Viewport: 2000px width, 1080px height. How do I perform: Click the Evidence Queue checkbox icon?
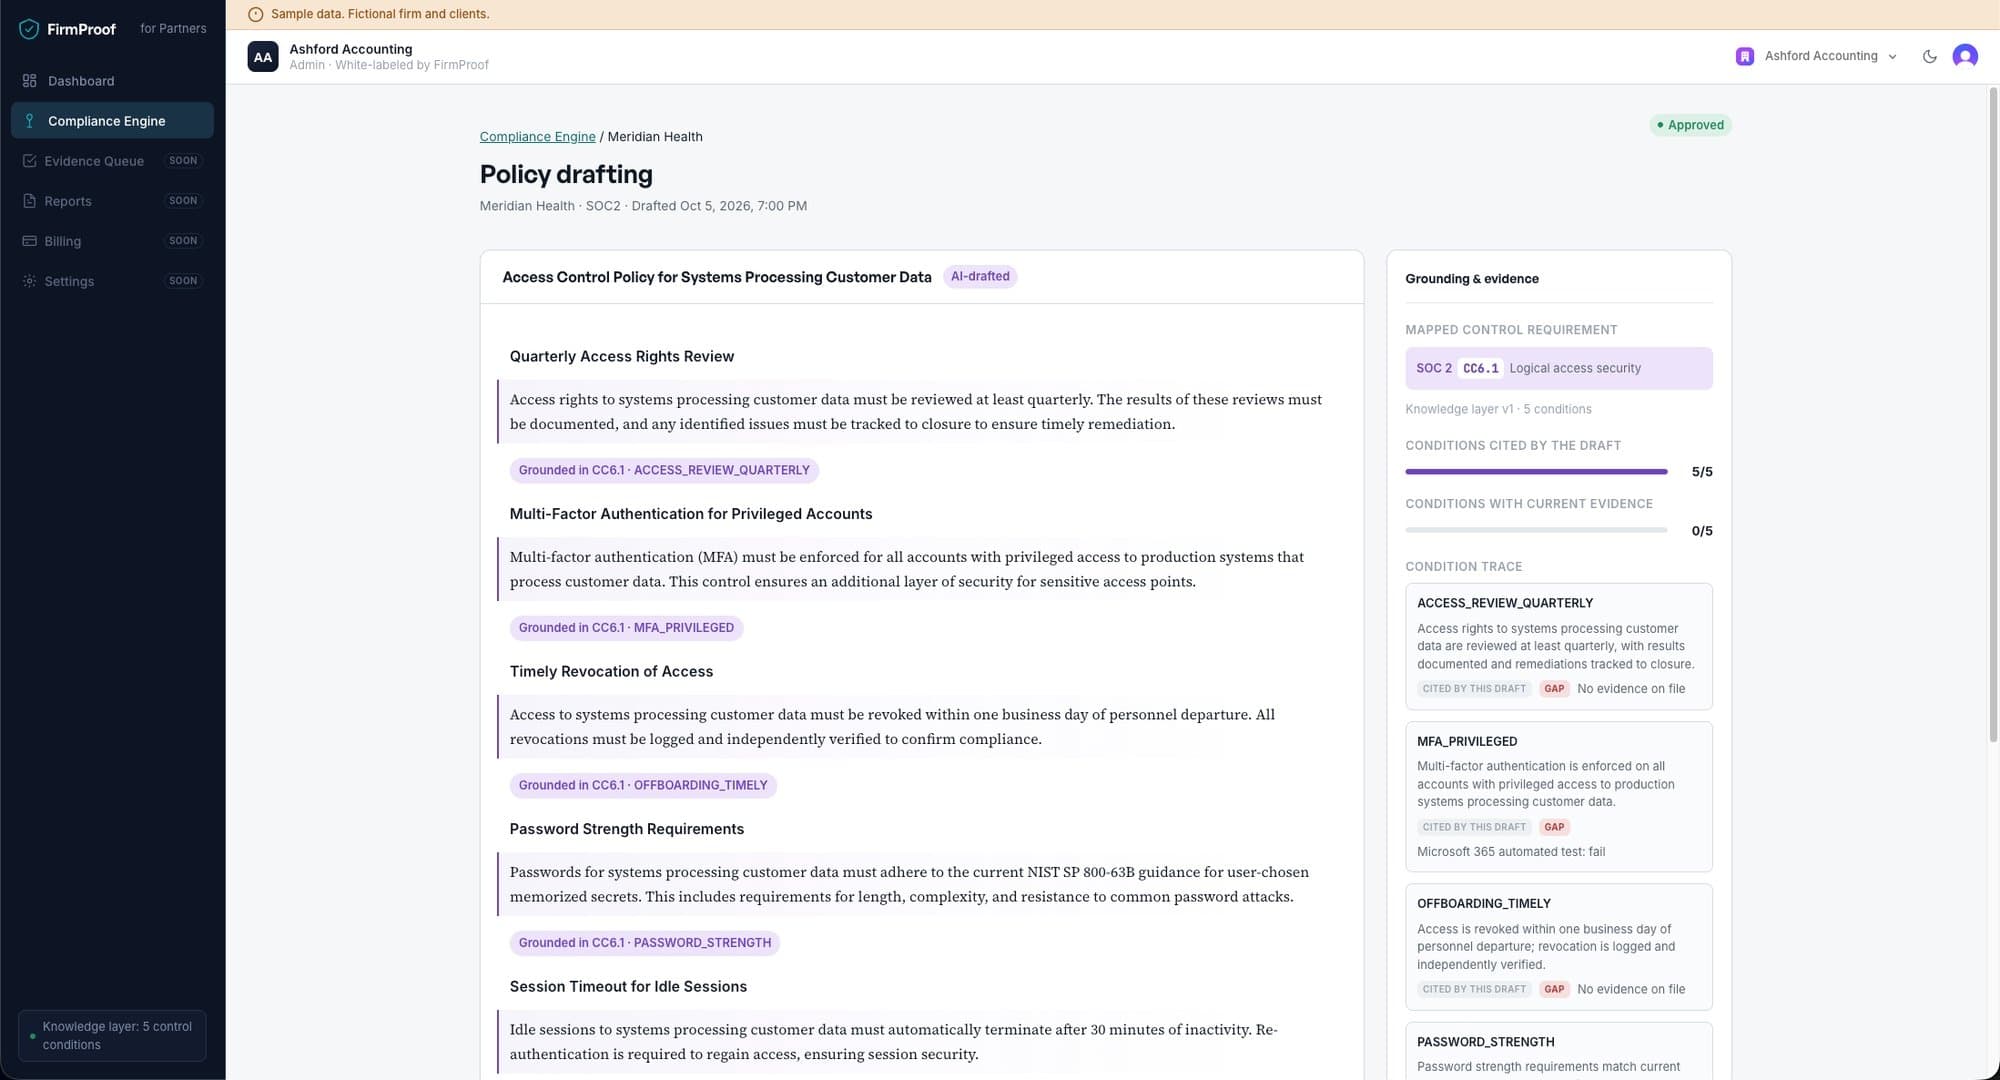point(29,161)
